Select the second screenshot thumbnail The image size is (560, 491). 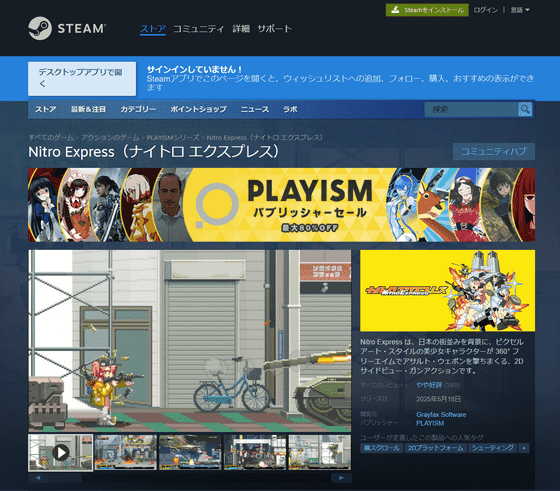[x=125, y=452]
